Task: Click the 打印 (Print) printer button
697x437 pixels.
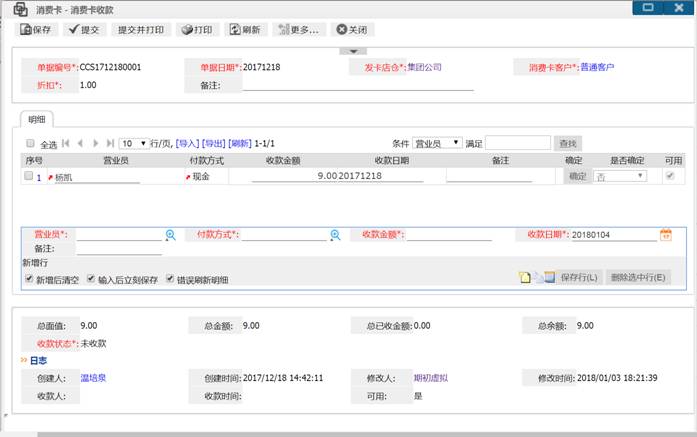Action: [198, 29]
